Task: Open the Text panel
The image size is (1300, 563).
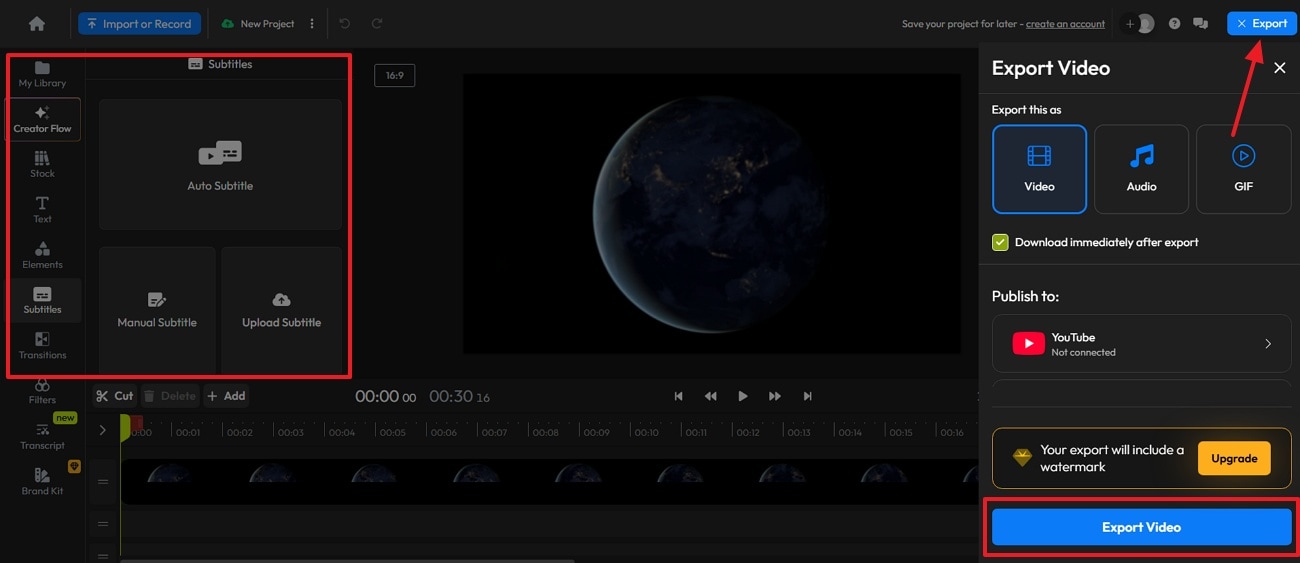Action: pos(42,210)
